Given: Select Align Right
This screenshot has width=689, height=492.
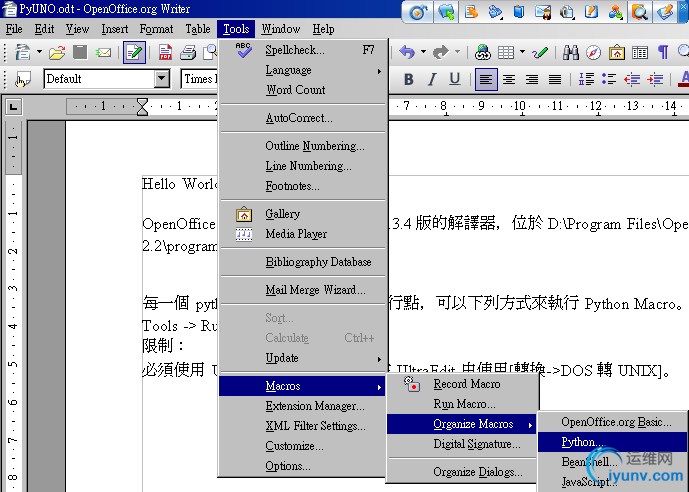Looking at the screenshot, I should click(x=532, y=80).
